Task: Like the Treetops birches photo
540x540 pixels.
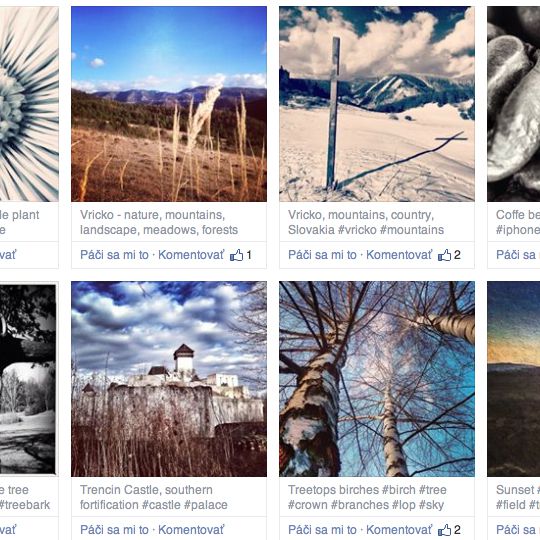Action: point(322,530)
